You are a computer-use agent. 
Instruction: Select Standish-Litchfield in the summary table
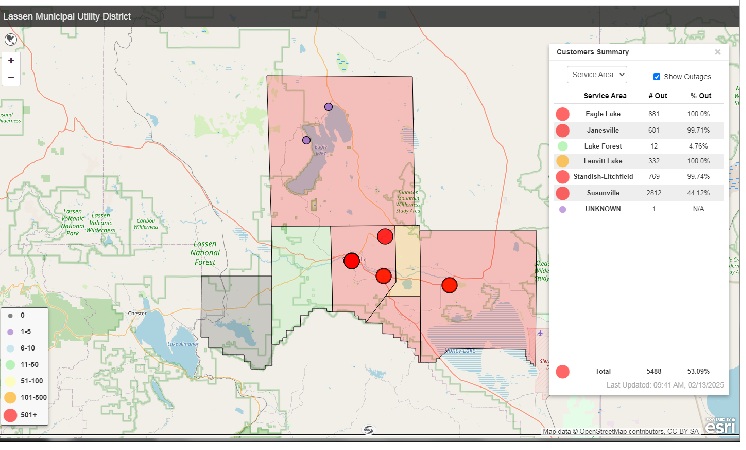tap(605, 177)
